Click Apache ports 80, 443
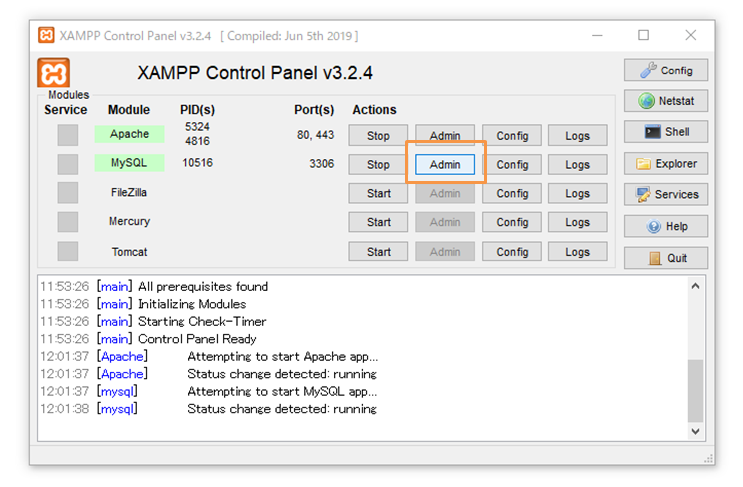The height and width of the screenshot is (487, 743). coord(316,135)
